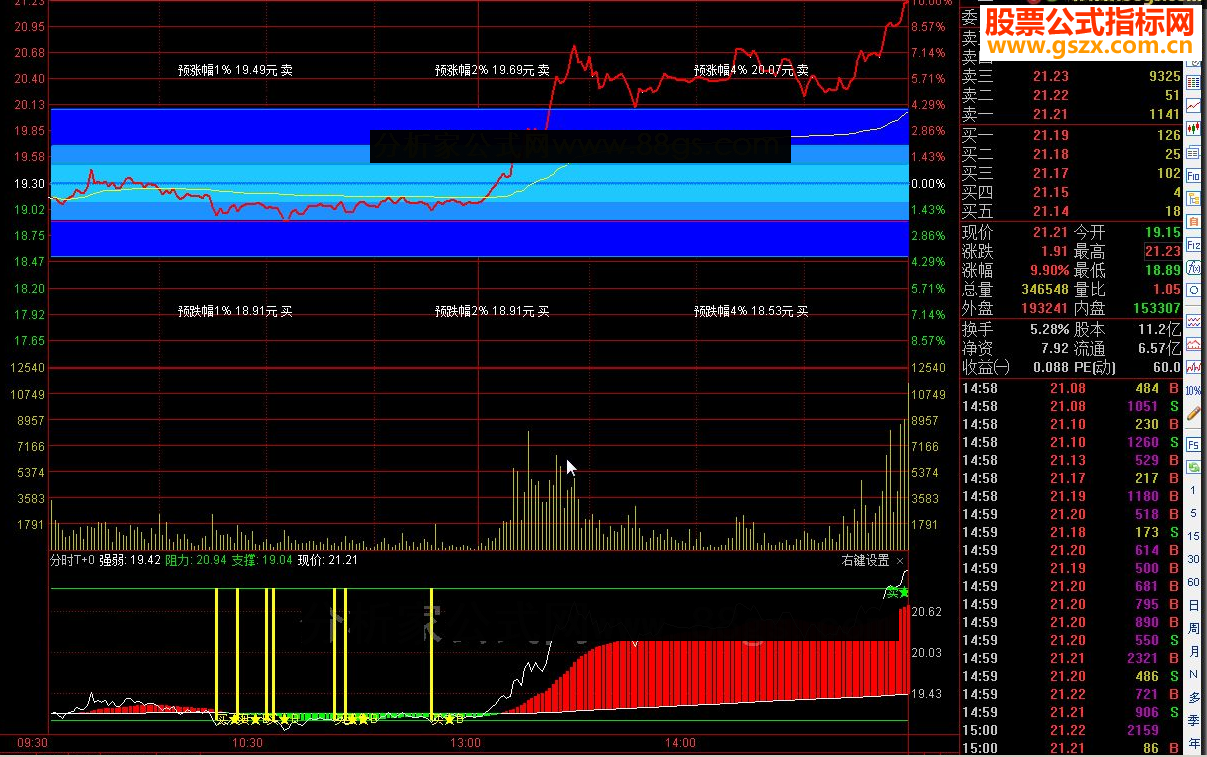Image resolution: width=1207 pixels, height=757 pixels.
Task: Click the 14:00 time axis marker
Action: [x=679, y=743]
